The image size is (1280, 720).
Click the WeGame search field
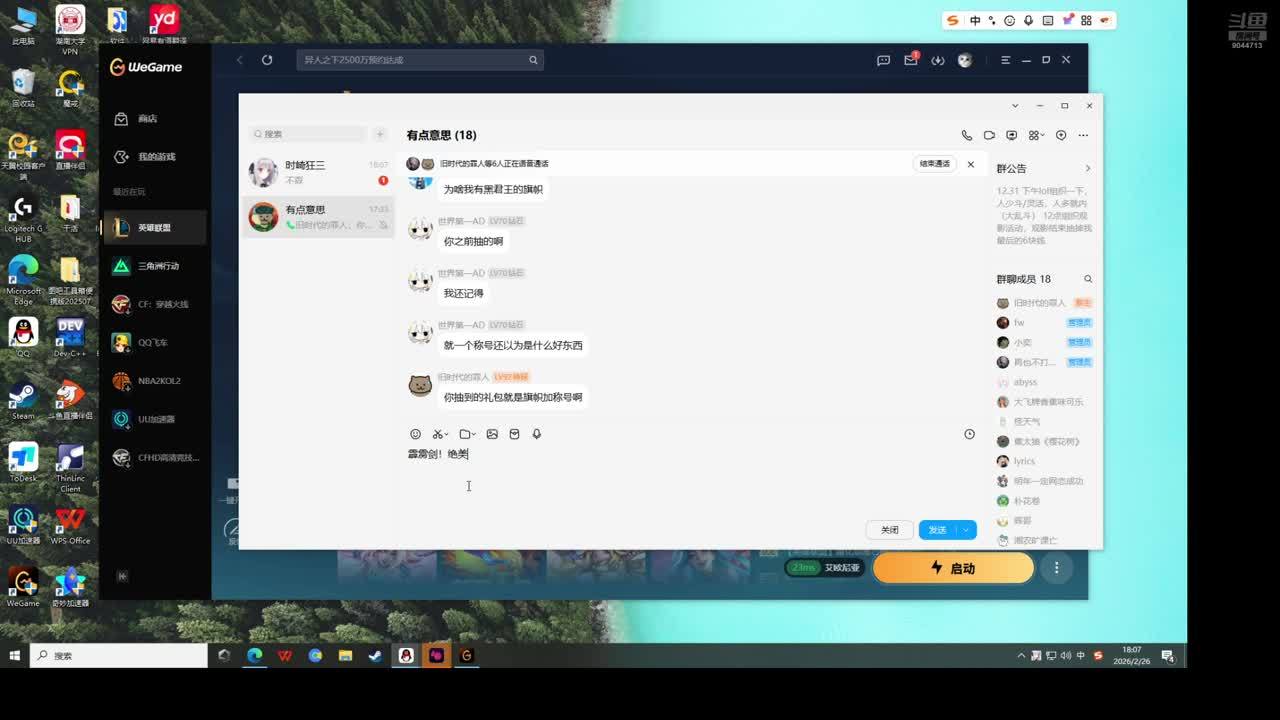(x=420, y=60)
